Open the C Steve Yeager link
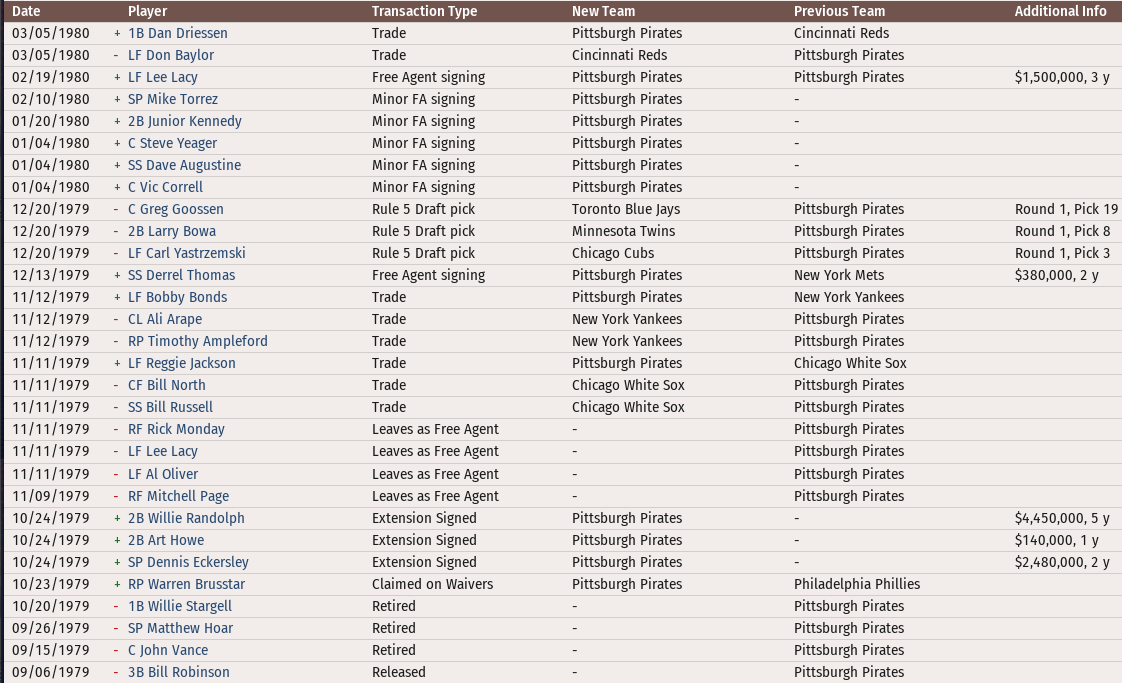 point(172,143)
